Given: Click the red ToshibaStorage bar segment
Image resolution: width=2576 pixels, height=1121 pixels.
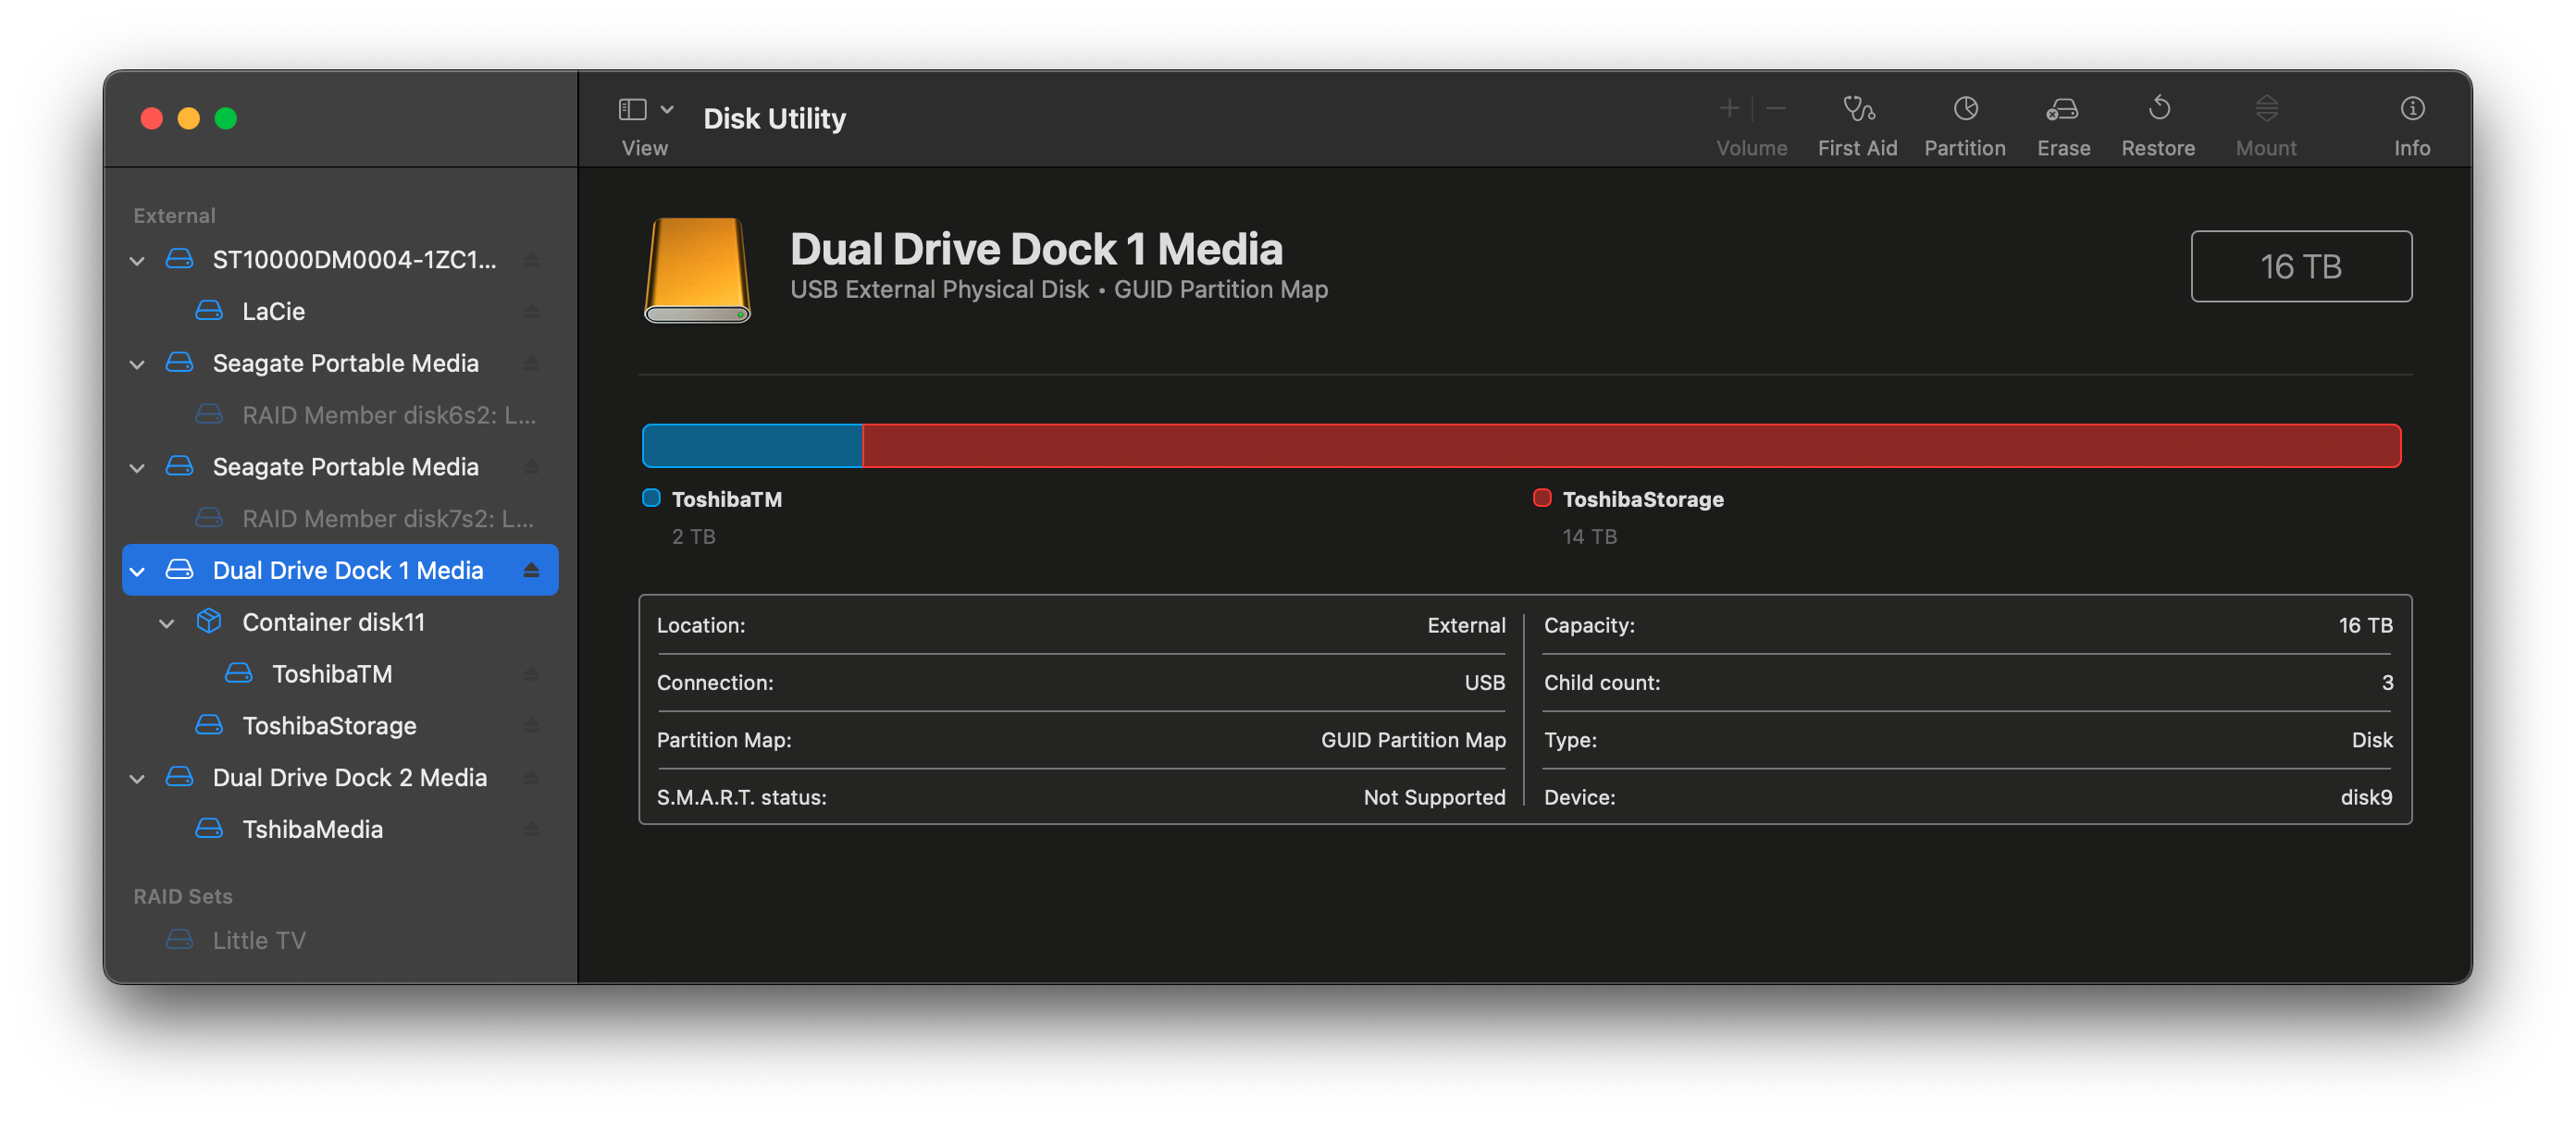Looking at the screenshot, I should pyautogui.click(x=1630, y=446).
